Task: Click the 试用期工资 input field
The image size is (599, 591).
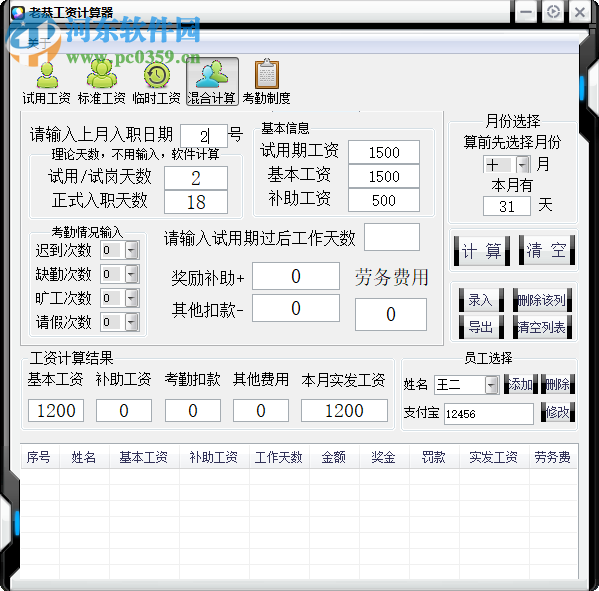Action: click(384, 152)
